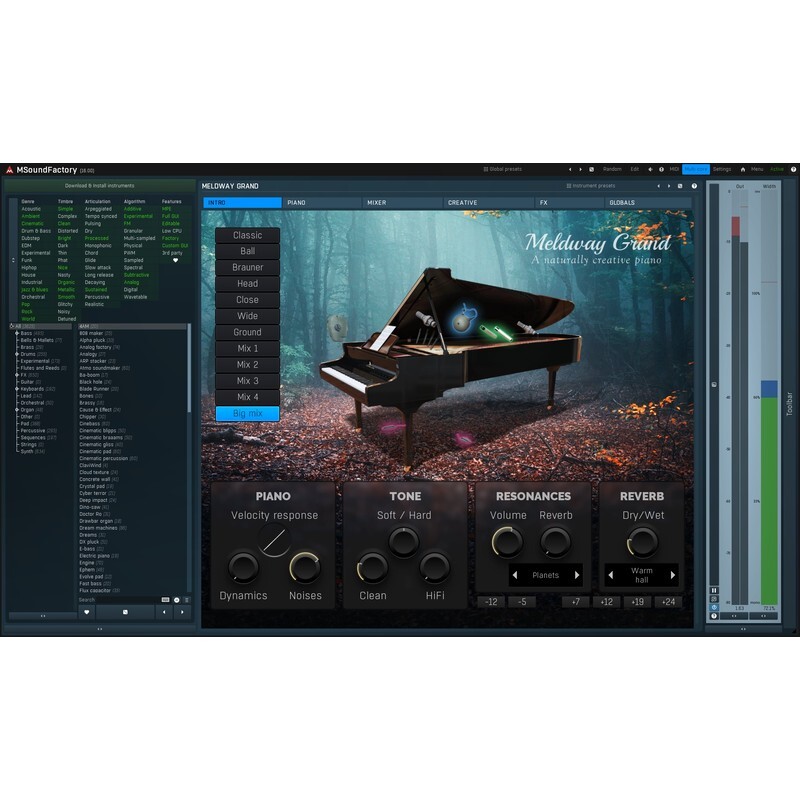Toggle the Cinematic genre filter
This screenshot has width=800, height=800.
[x=32, y=223]
